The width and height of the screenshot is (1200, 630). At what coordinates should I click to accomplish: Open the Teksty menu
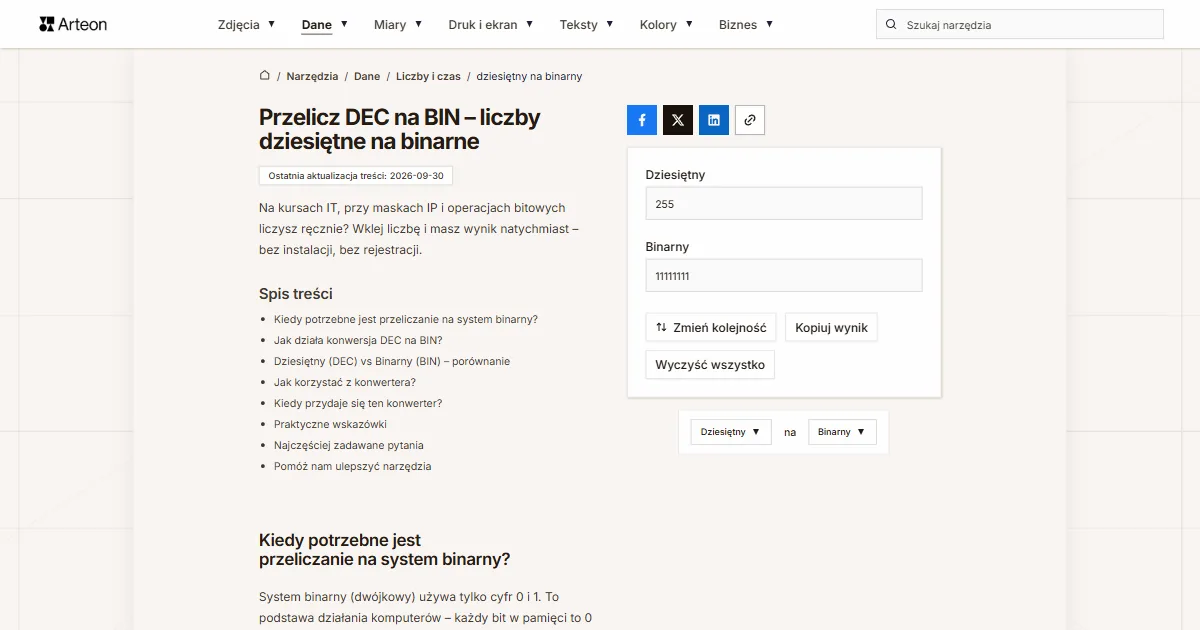pyautogui.click(x=587, y=24)
